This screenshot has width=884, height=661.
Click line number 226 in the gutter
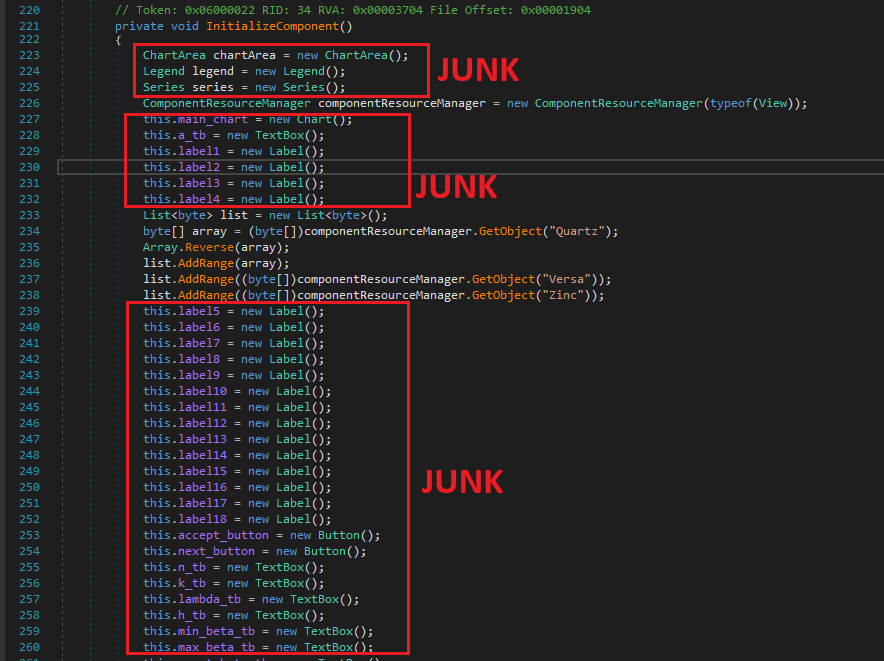pyautogui.click(x=29, y=103)
